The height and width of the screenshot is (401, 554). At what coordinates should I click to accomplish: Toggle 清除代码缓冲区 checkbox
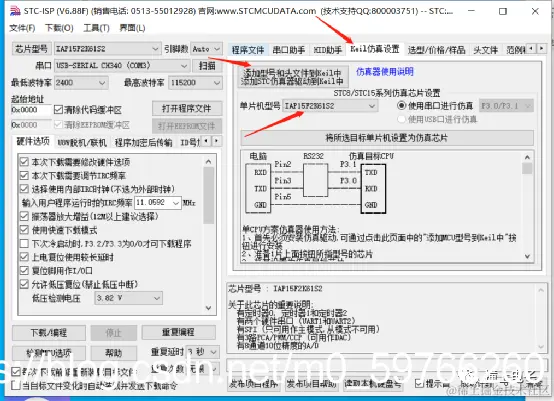58,110
